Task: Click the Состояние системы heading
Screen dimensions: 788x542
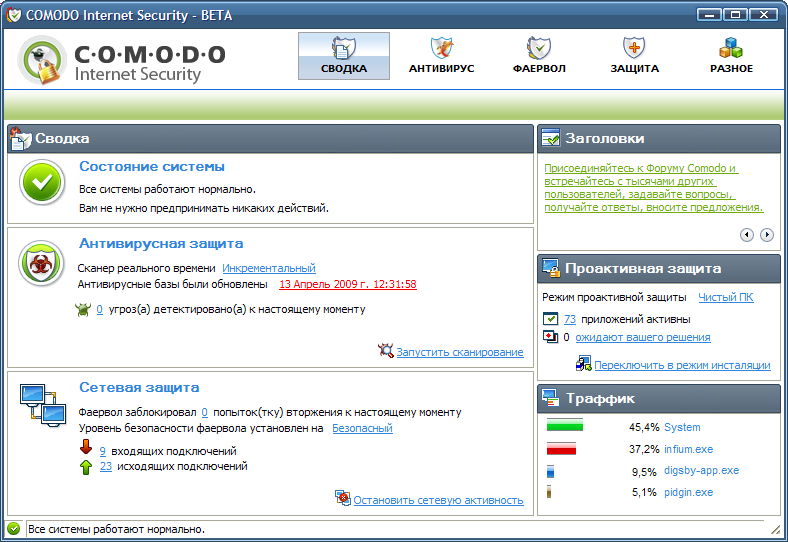Action: pyautogui.click(x=152, y=166)
